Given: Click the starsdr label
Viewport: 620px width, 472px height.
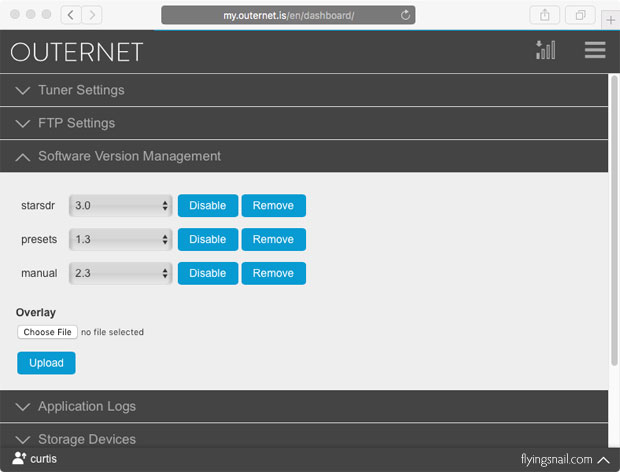Looking at the screenshot, I should [x=38, y=206].
